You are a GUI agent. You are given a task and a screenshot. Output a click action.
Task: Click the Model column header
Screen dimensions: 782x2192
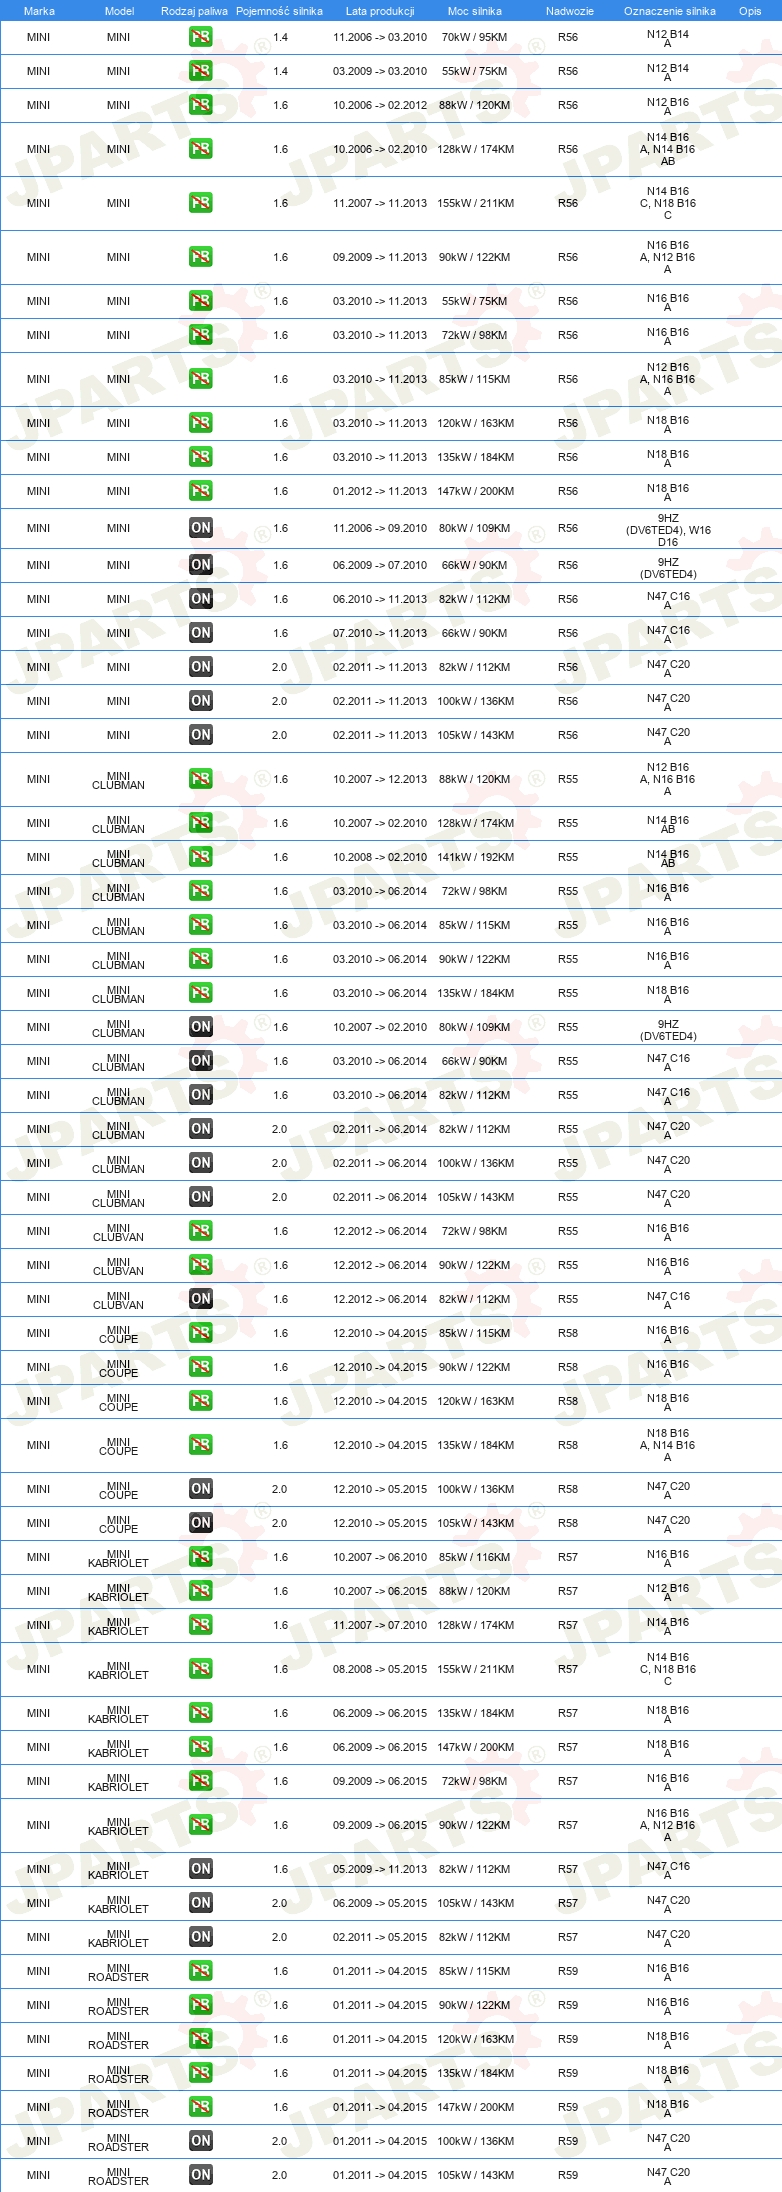click(x=119, y=11)
